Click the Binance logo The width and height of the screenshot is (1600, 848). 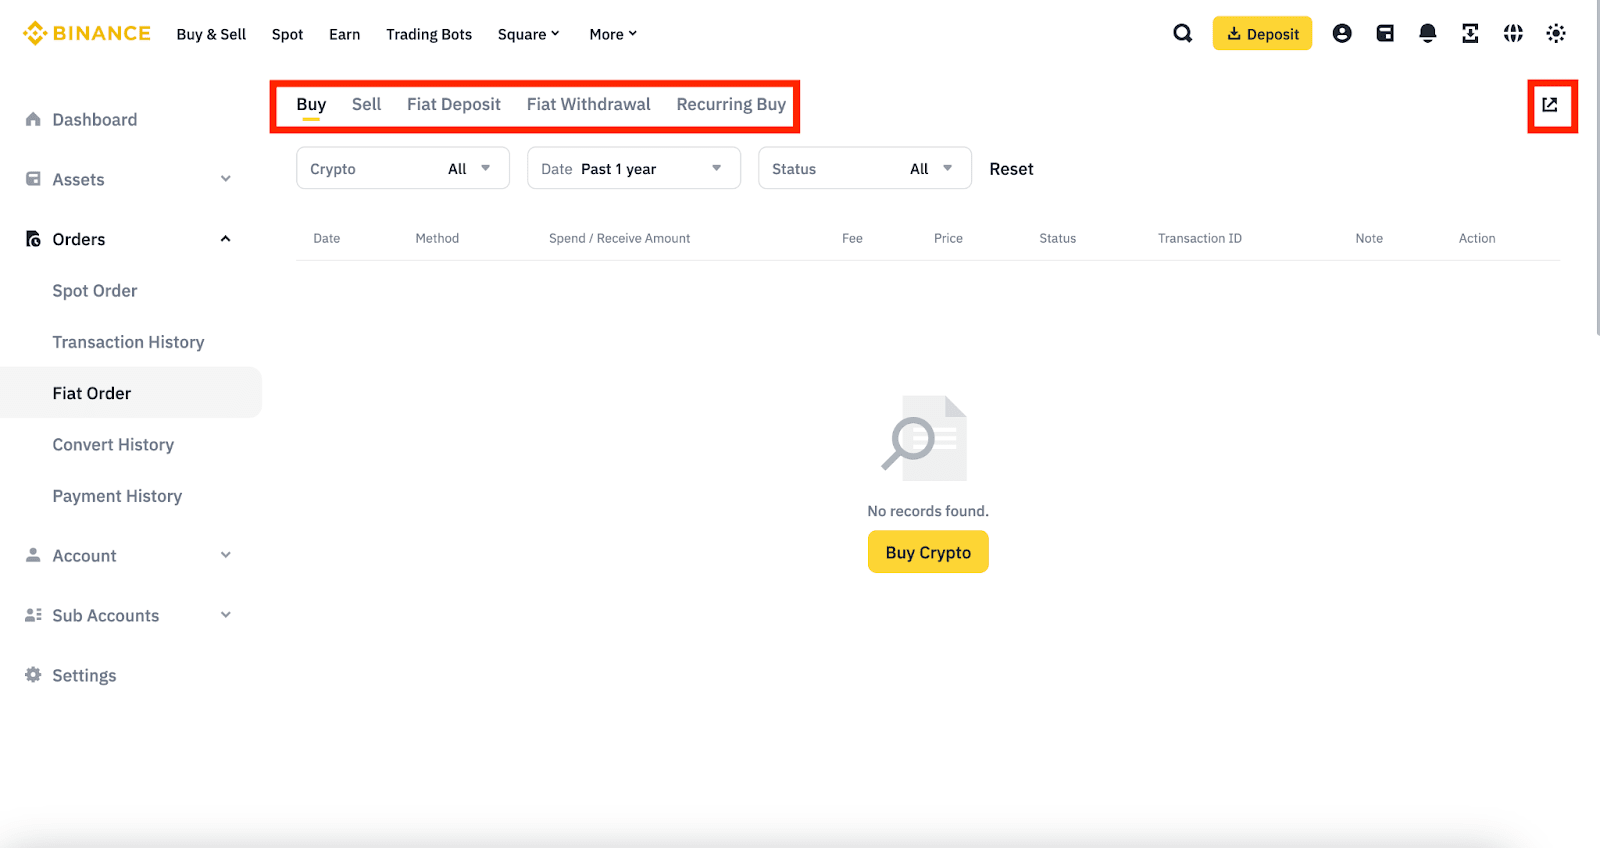click(87, 33)
